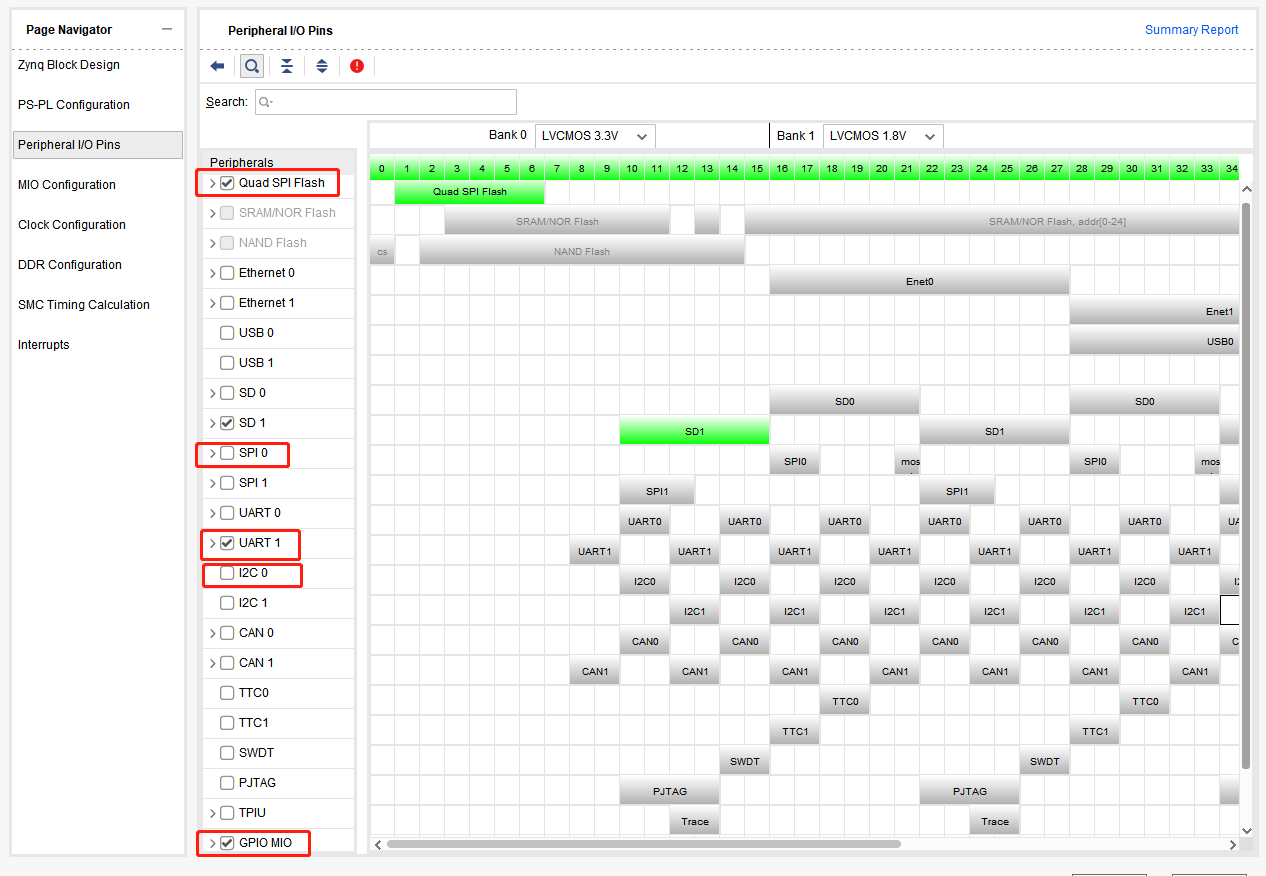Expand the Ethernet 0 tree row
Image resolution: width=1266 pixels, height=876 pixels.
click(x=212, y=273)
